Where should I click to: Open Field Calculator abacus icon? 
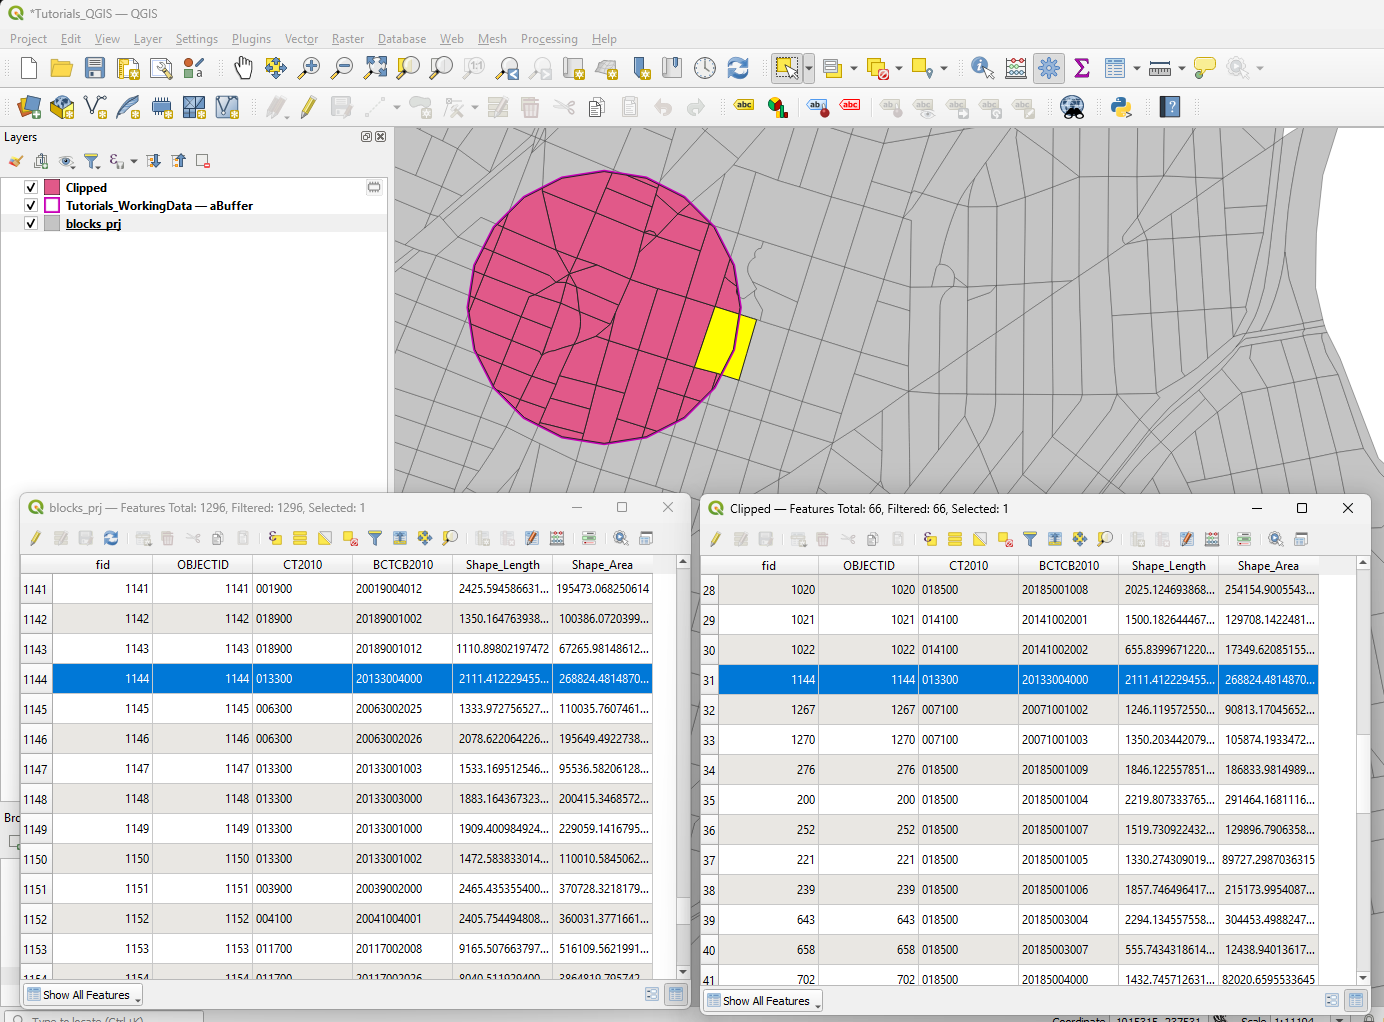[x=1015, y=68]
